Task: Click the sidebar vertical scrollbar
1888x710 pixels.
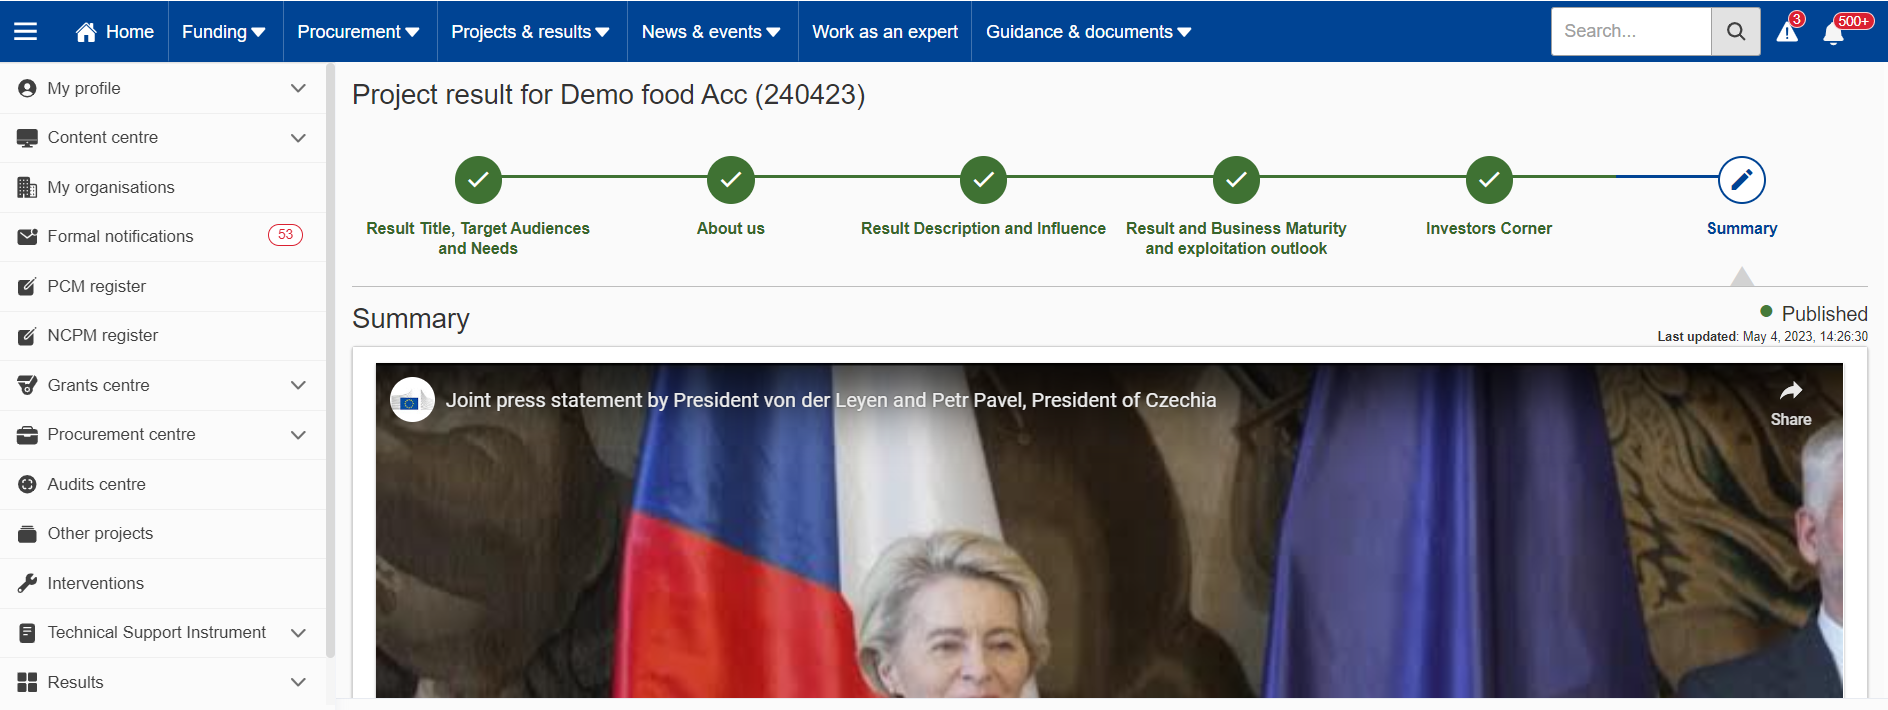Action: point(330,360)
